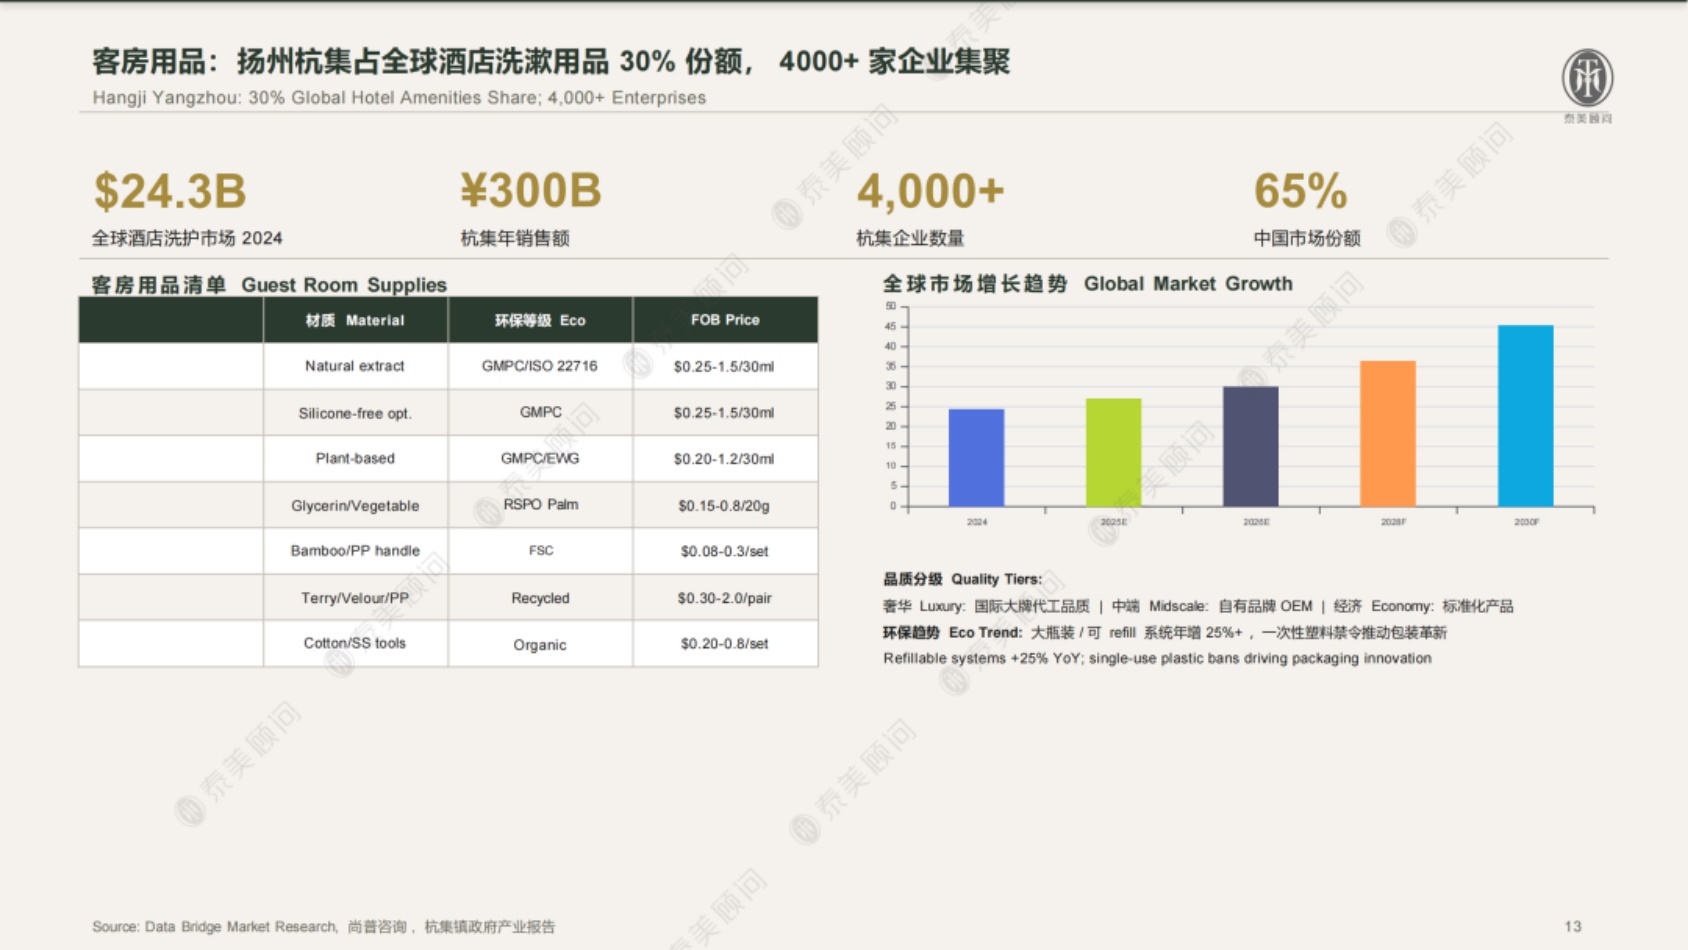The width and height of the screenshot is (1688, 950).
Task: Click the cyan 2030F chart bar
Action: [1525, 416]
